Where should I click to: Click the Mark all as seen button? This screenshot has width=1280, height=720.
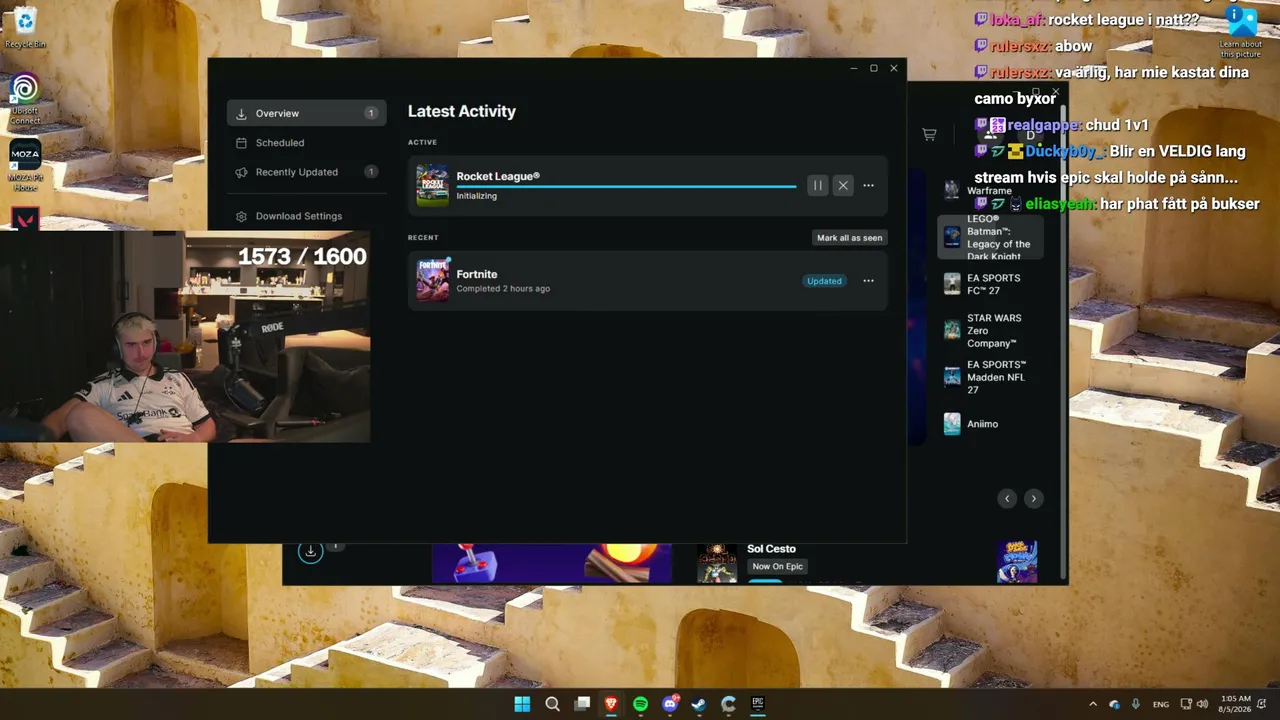[850, 238]
